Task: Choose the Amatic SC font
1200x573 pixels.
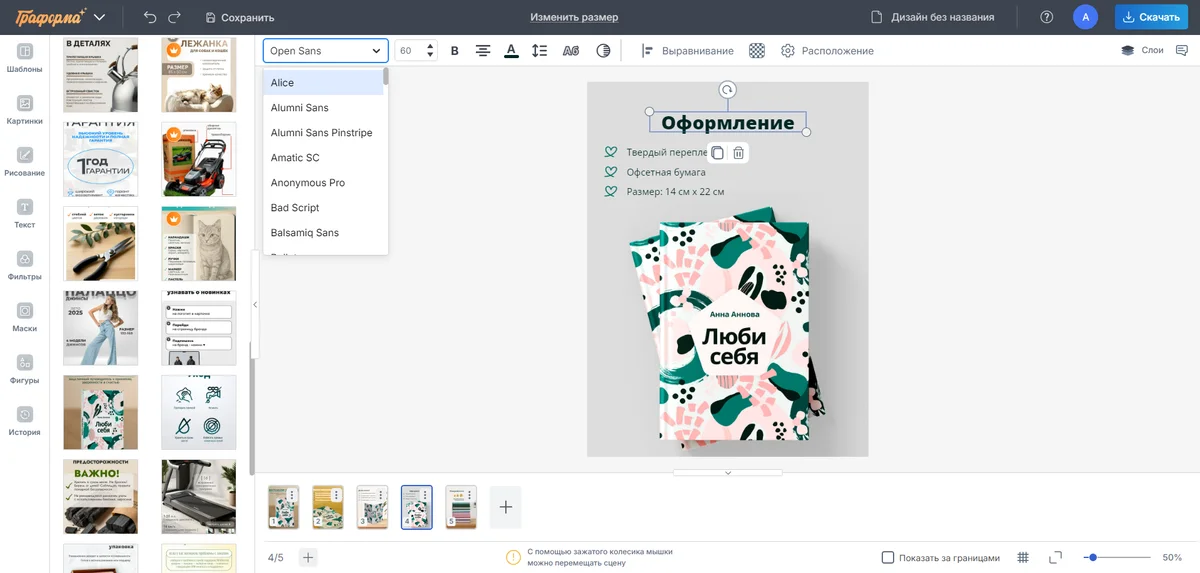Action: pyautogui.click(x=323, y=158)
